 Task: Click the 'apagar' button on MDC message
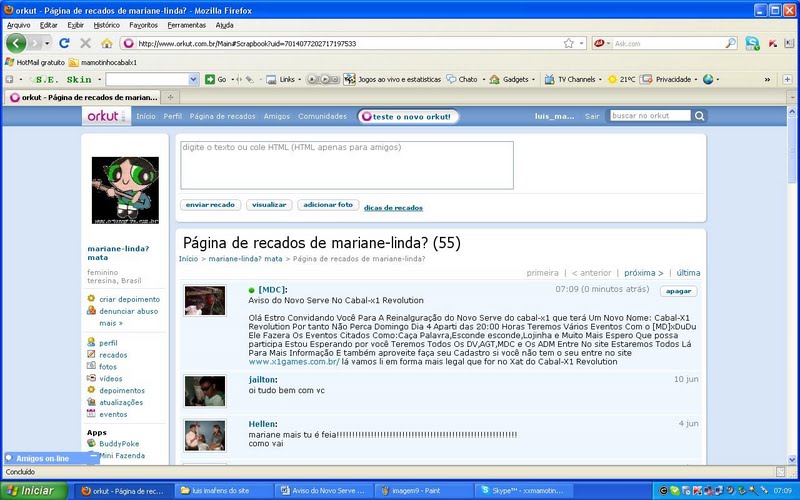[679, 291]
